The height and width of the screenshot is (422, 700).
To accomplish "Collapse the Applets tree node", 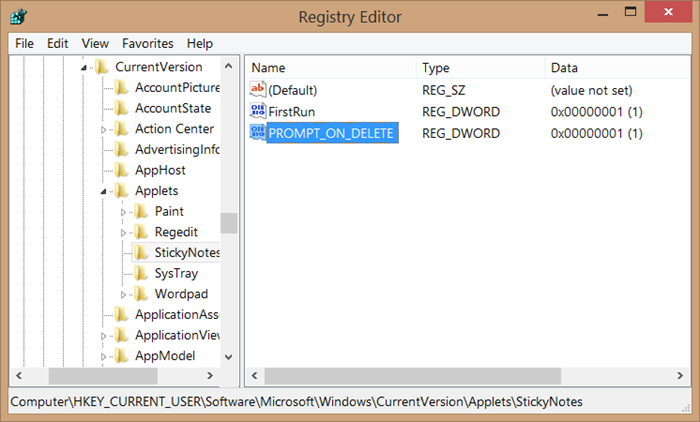I will (x=104, y=191).
